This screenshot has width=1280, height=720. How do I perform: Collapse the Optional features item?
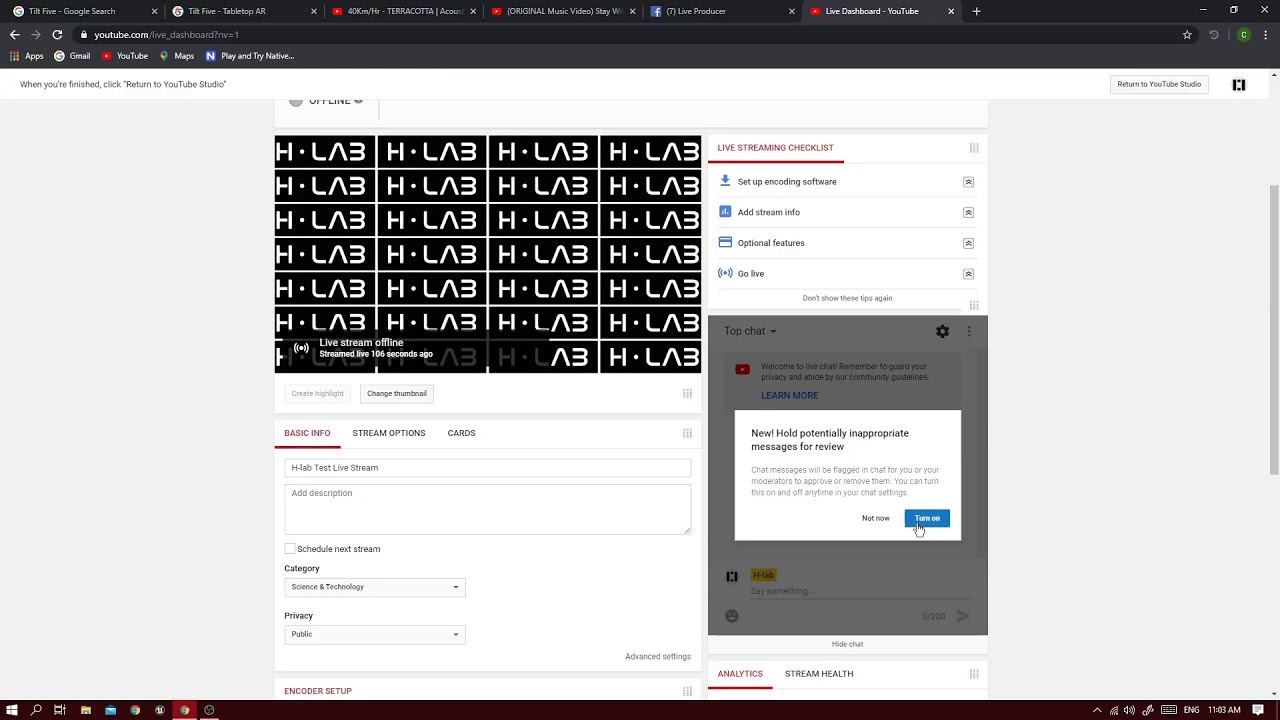968,243
